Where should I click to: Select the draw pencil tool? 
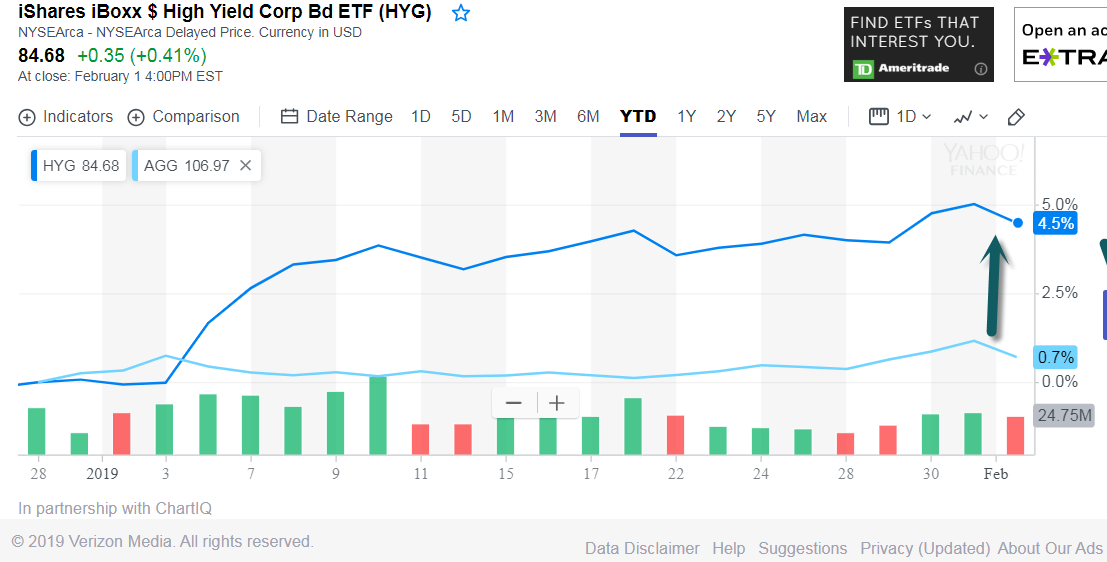coord(1016,117)
